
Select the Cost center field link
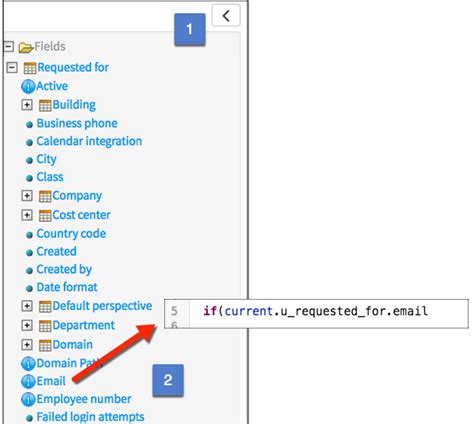click(81, 215)
